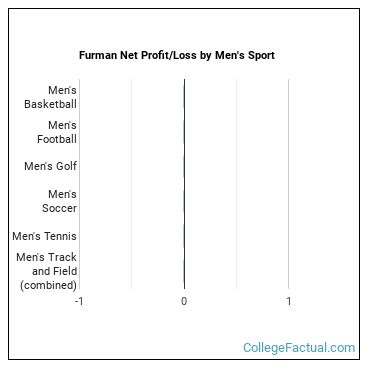
Task: Click the word Basketball in the axis label
Action: click(50, 104)
